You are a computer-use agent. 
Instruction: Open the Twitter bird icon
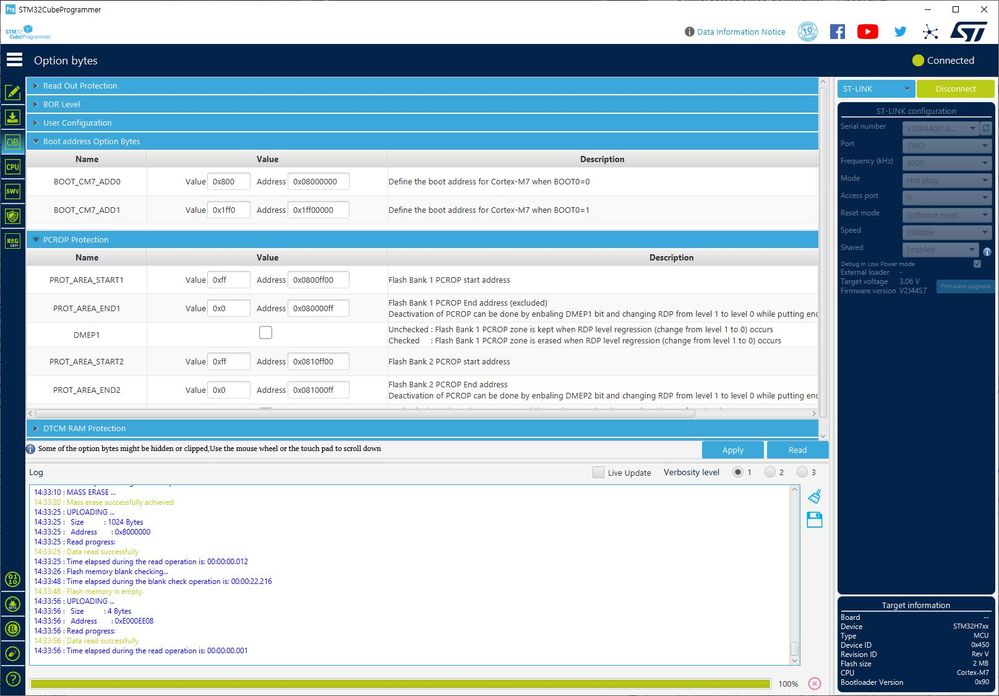900,31
